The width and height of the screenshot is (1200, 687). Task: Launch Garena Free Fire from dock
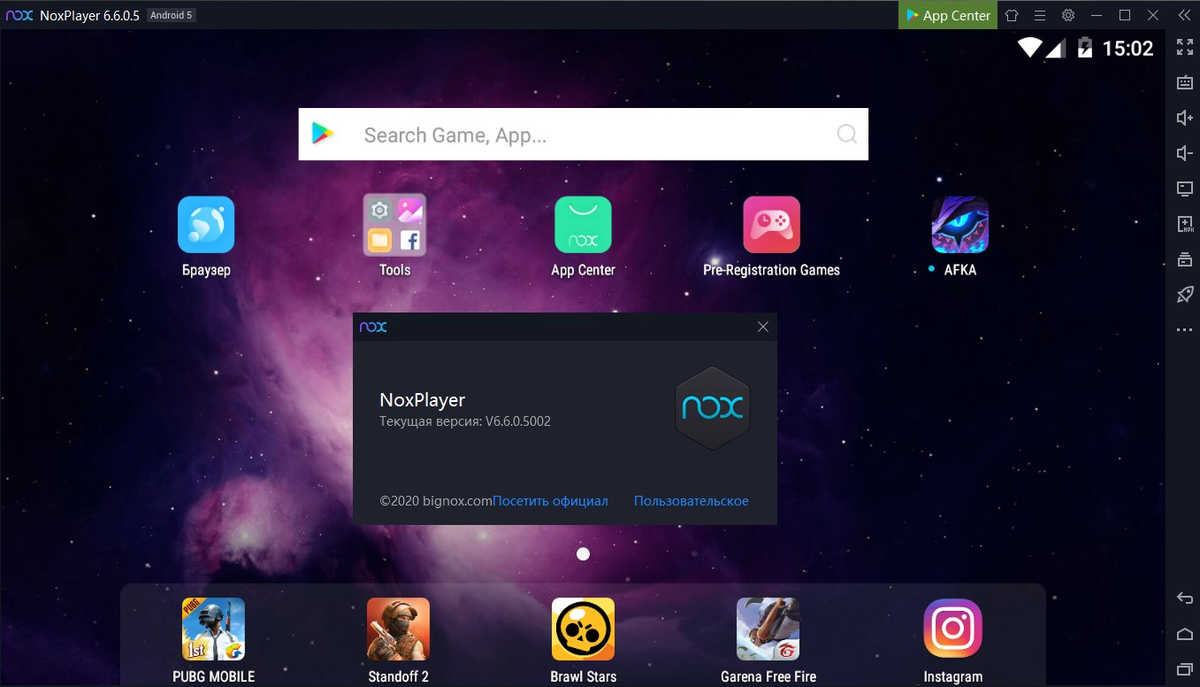point(768,640)
